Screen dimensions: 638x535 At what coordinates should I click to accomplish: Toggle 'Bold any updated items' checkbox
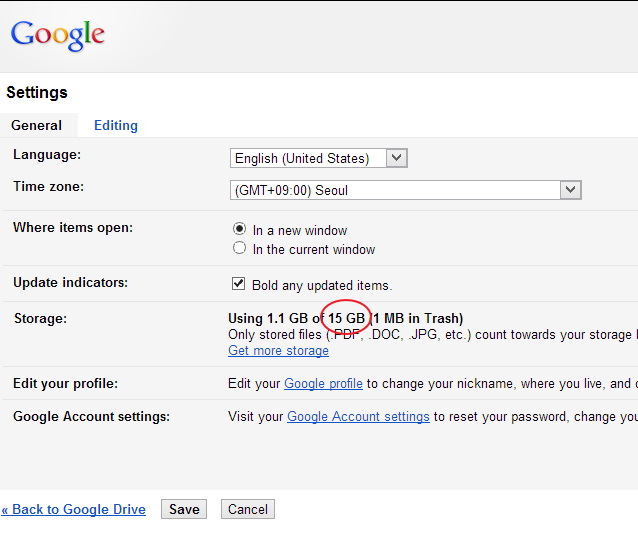click(238, 284)
